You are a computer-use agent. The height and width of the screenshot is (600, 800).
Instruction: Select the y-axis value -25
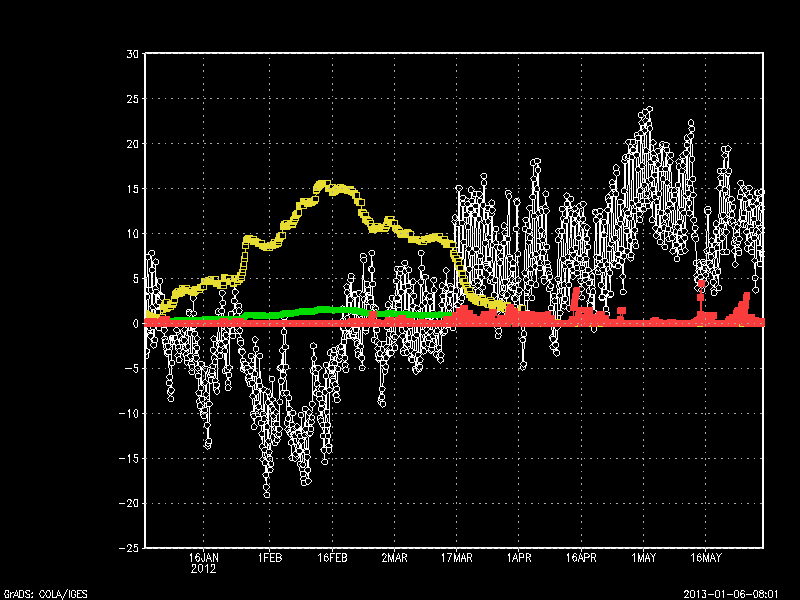129,548
